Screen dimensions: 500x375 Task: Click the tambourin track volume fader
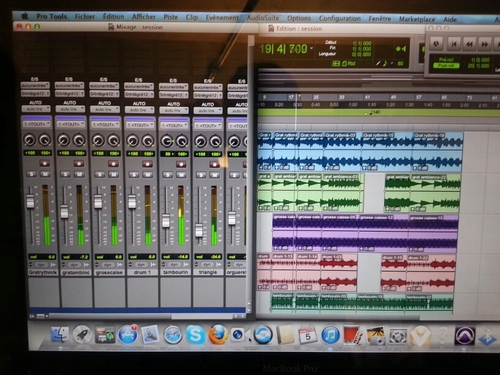166,221
